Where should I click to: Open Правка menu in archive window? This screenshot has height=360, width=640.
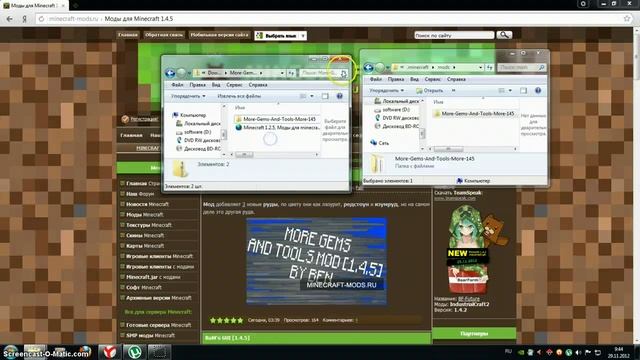pyautogui.click(x=198, y=85)
